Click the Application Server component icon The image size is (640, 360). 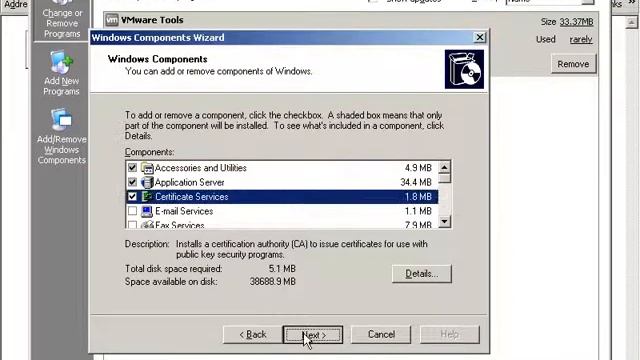[147, 182]
